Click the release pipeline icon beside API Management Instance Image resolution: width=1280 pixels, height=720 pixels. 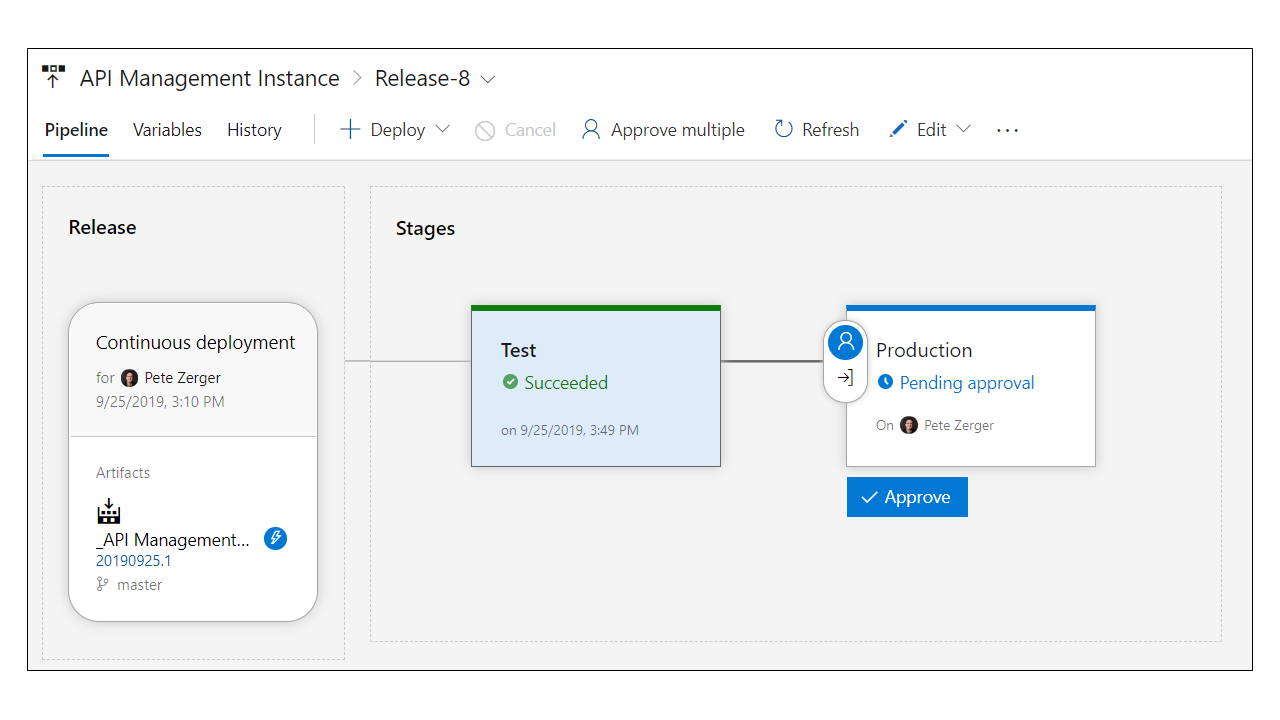[x=53, y=77]
